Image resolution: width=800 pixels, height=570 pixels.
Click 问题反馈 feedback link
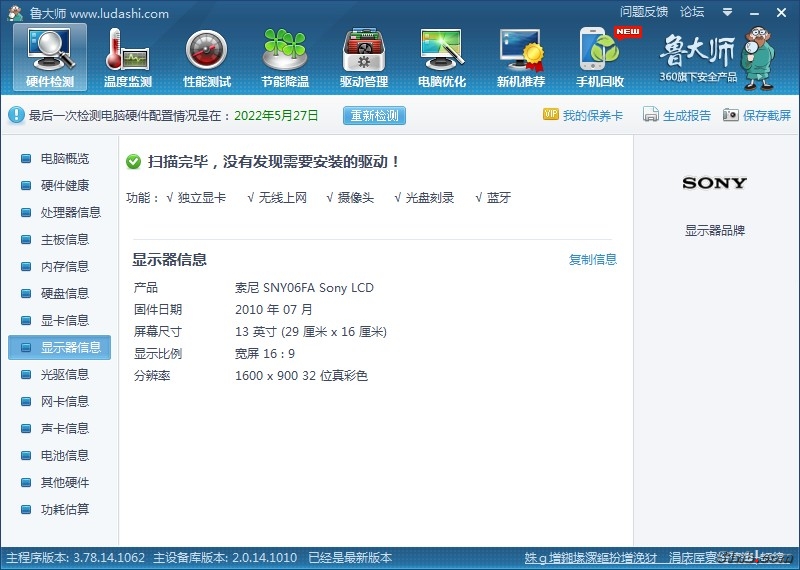point(644,12)
